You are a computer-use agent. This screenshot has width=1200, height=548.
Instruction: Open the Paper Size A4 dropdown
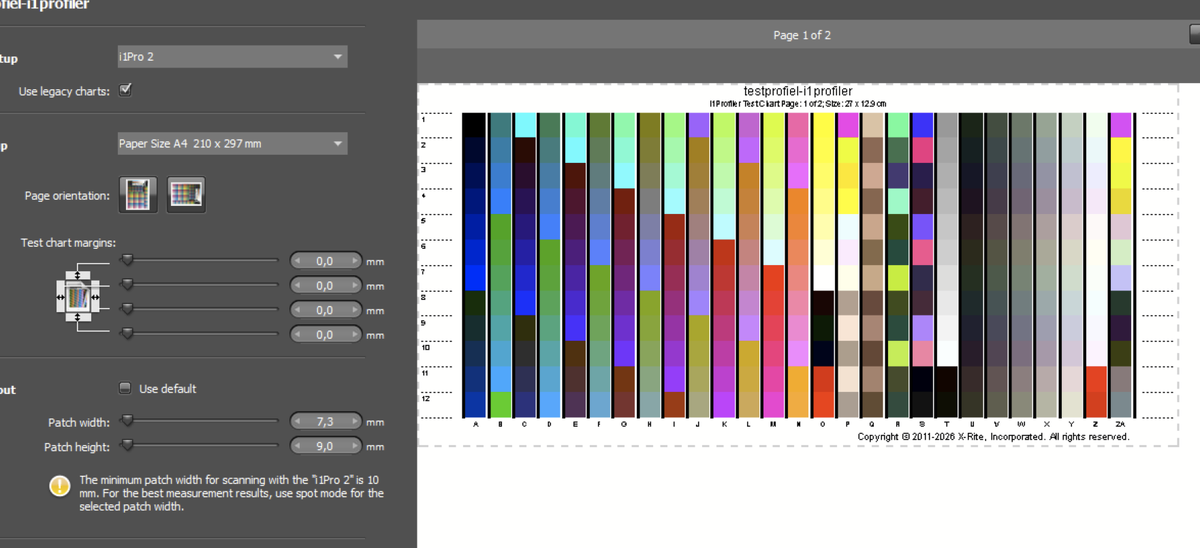coord(231,144)
